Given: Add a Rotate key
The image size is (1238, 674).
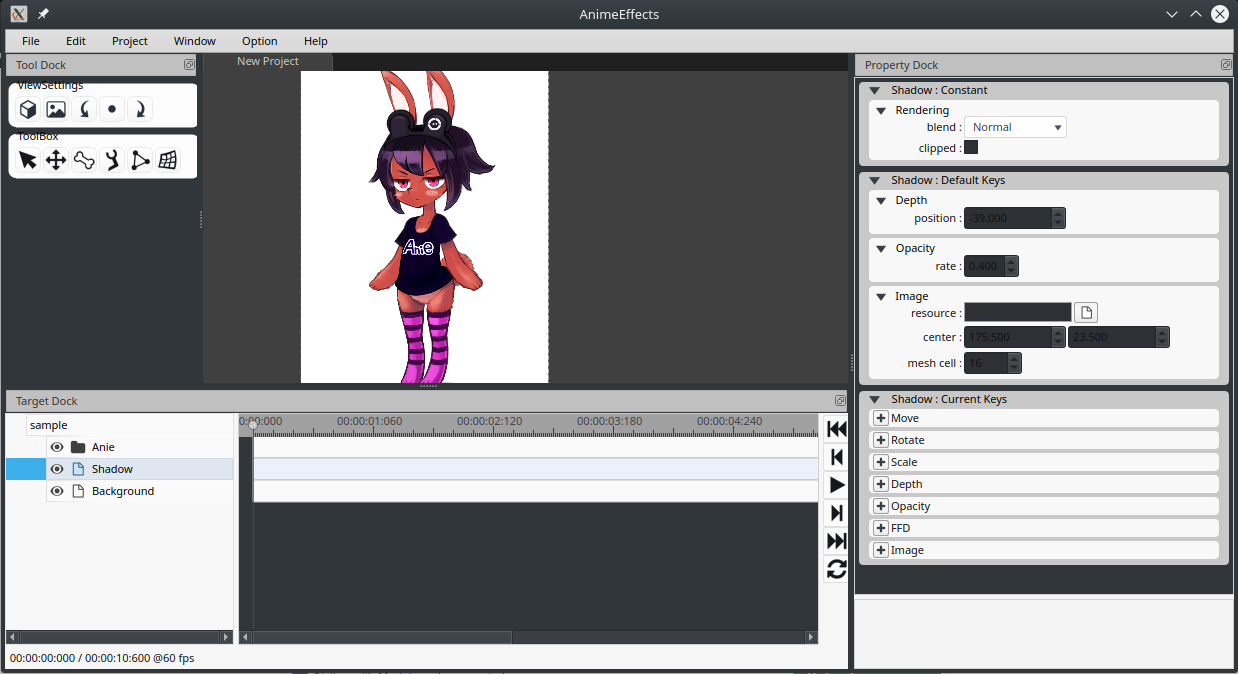Looking at the screenshot, I should (x=881, y=440).
